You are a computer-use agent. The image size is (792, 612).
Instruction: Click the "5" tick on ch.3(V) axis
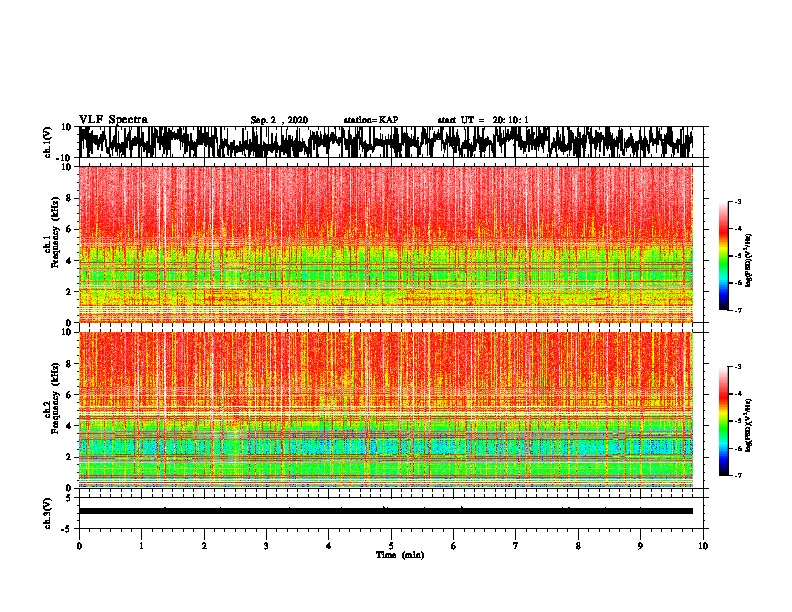point(69,498)
